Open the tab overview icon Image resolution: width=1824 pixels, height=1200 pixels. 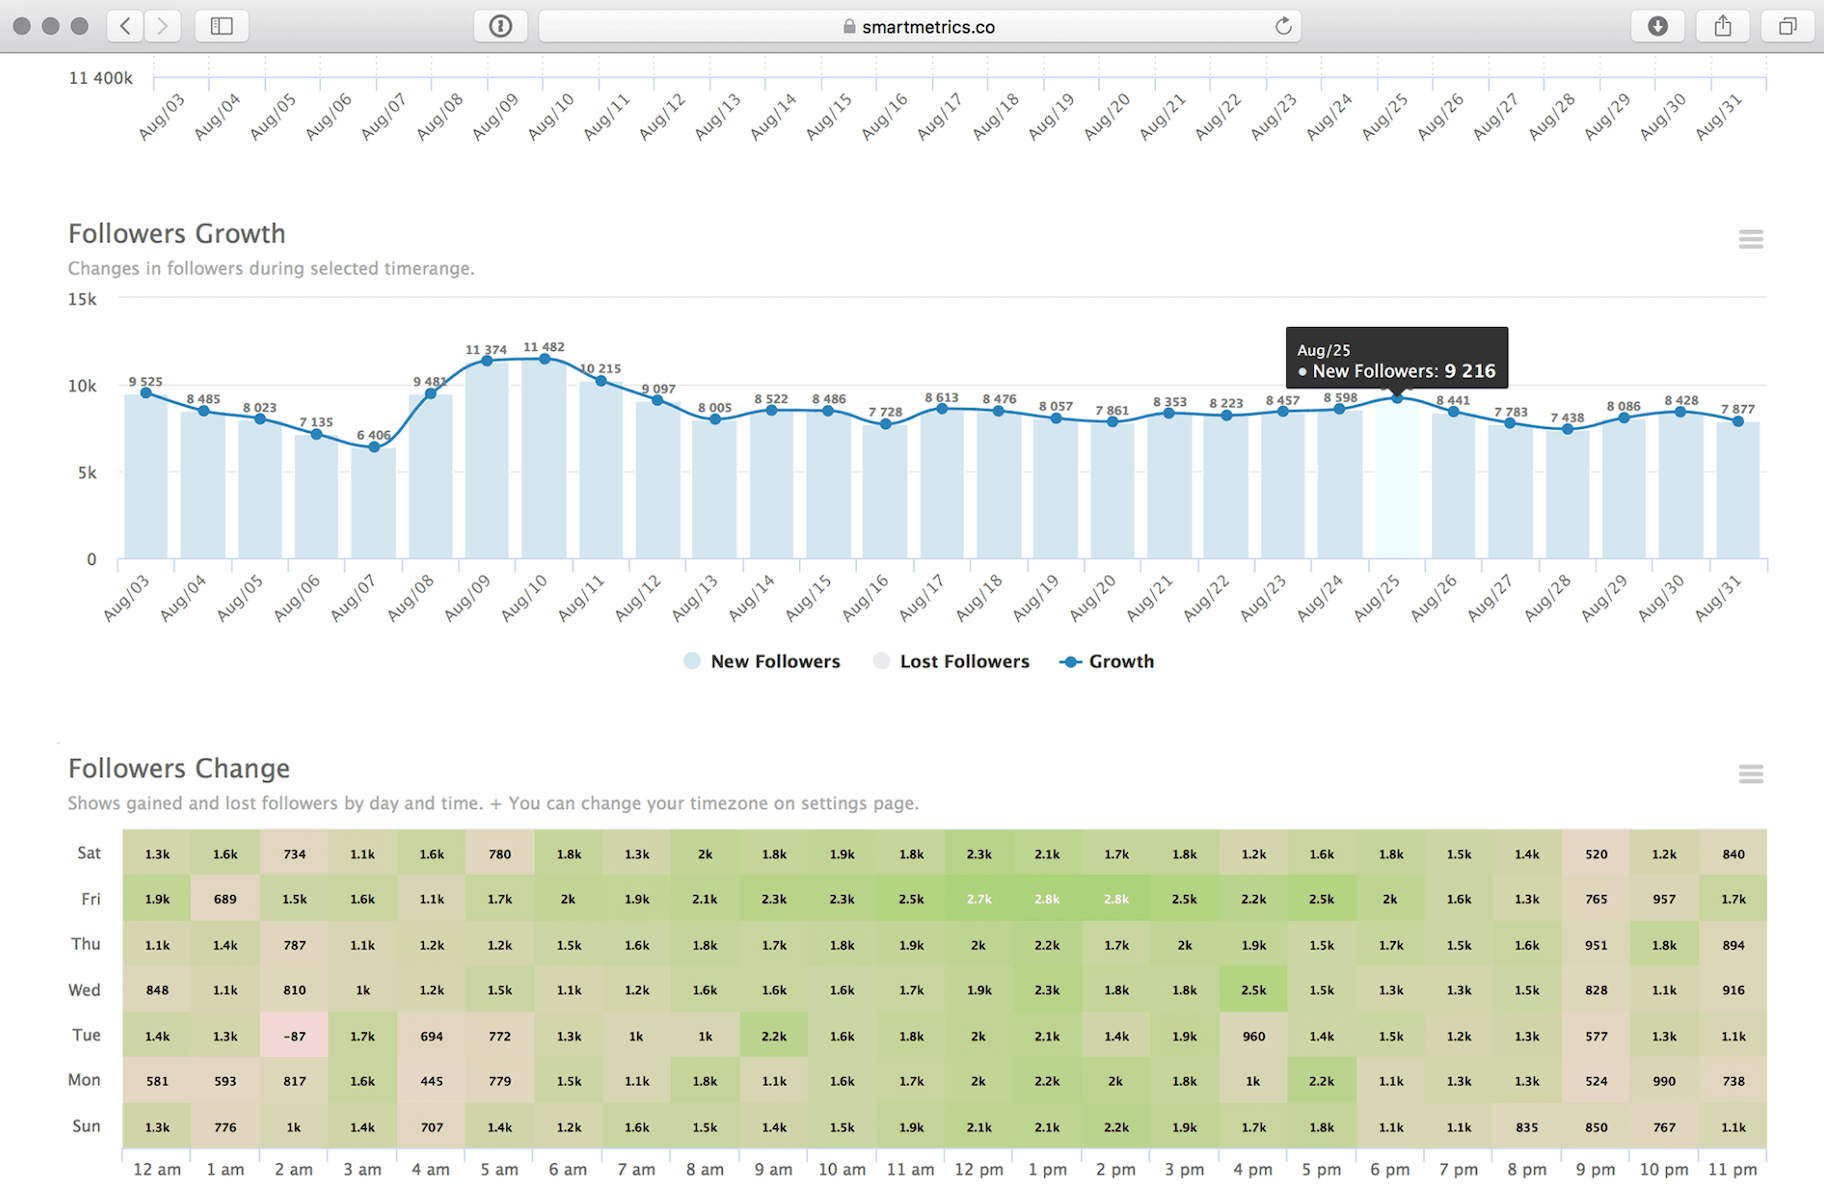click(x=1787, y=26)
